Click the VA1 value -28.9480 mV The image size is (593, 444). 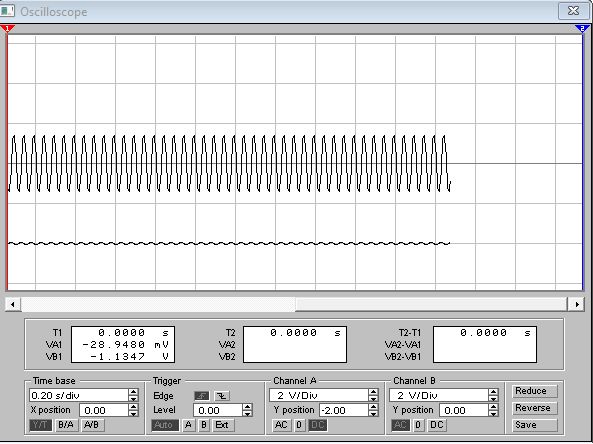coord(125,345)
